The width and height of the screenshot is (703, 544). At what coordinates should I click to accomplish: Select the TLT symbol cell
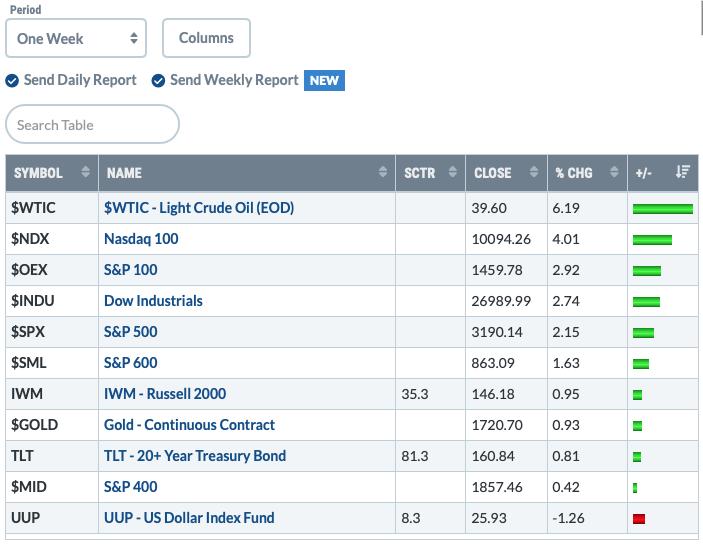52,456
